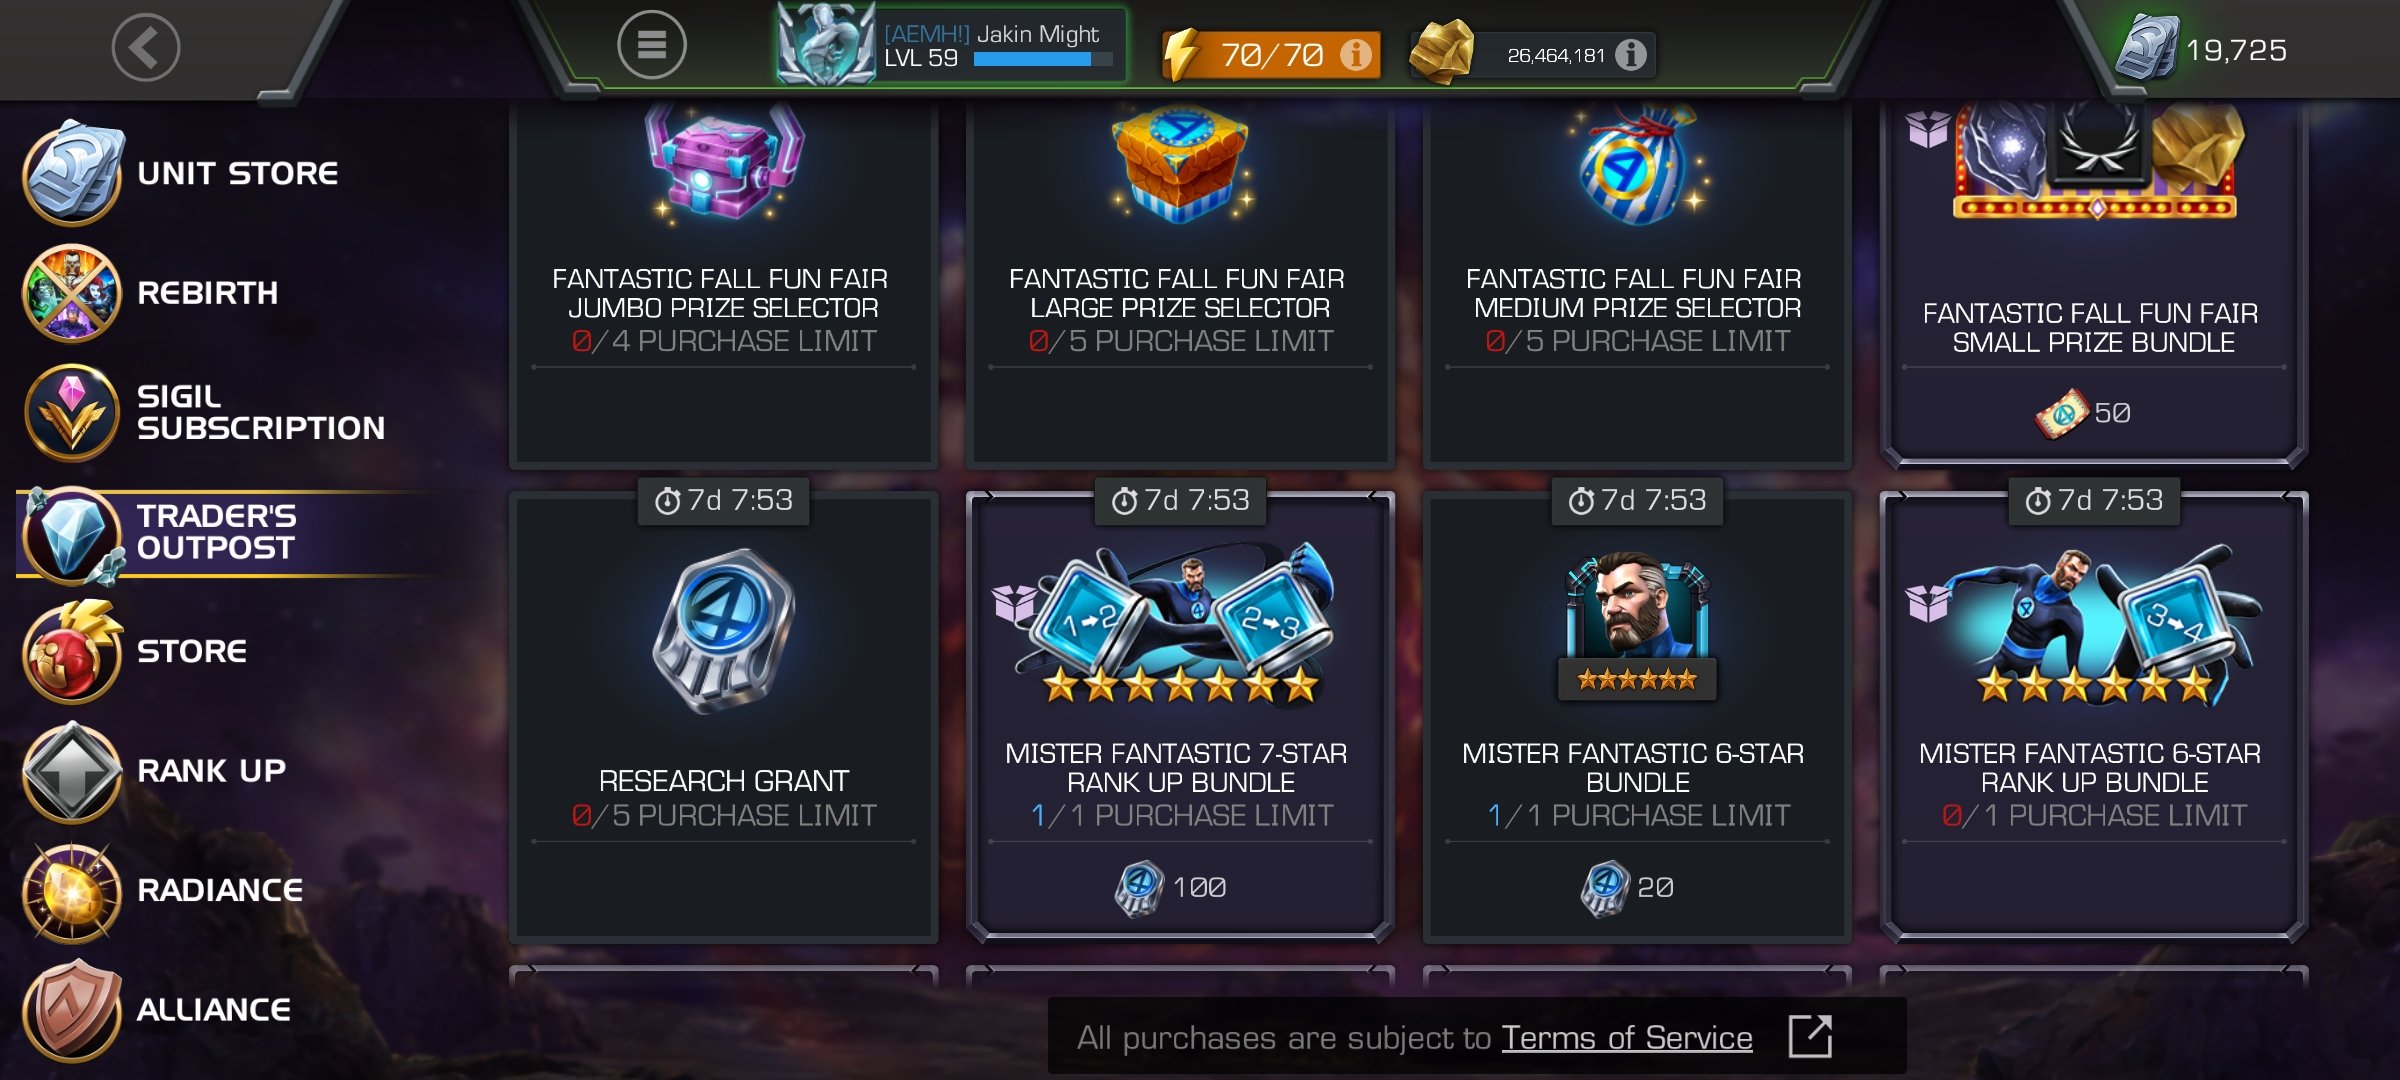
Task: Tap the gold info icon
Action: pos(1630,54)
